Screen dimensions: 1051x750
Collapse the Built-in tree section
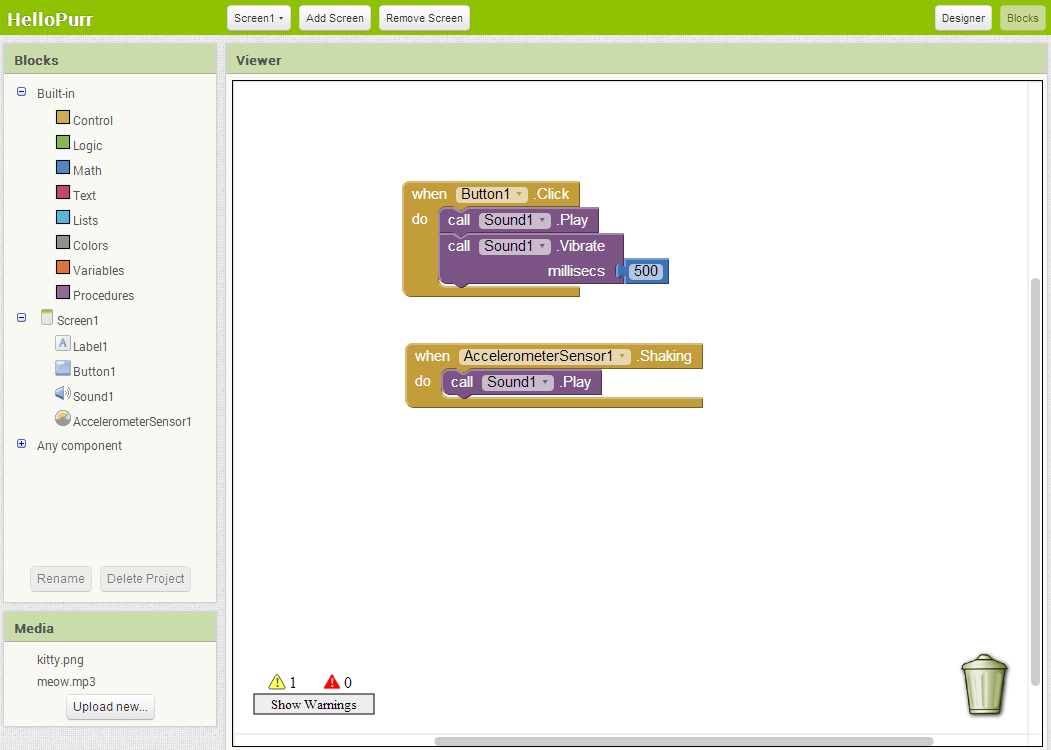[x=22, y=92]
